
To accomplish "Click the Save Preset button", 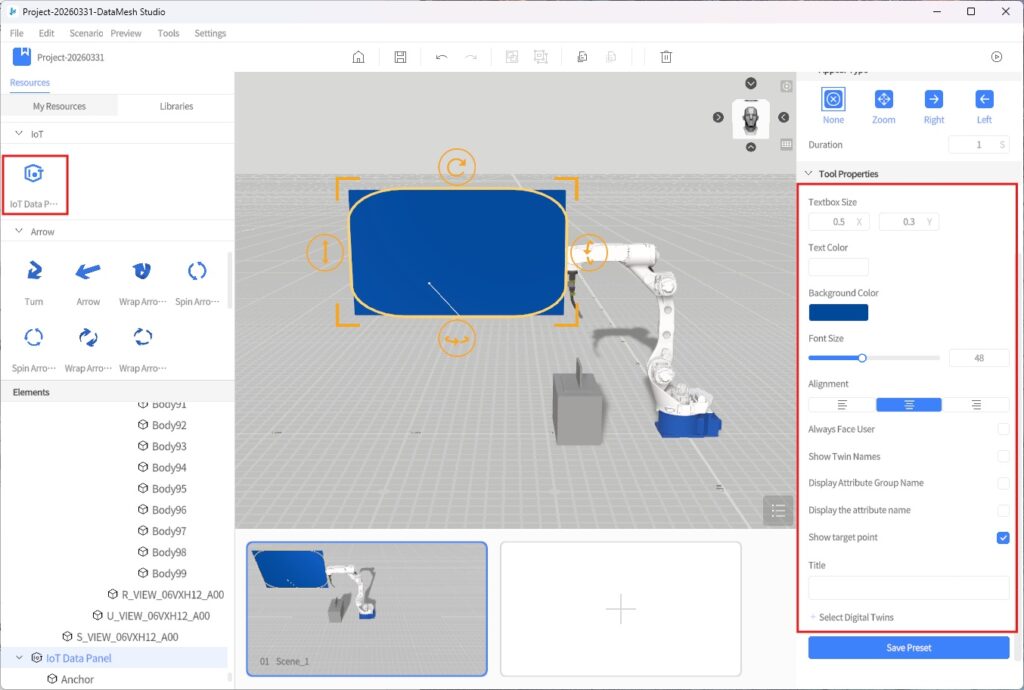I will [x=908, y=648].
